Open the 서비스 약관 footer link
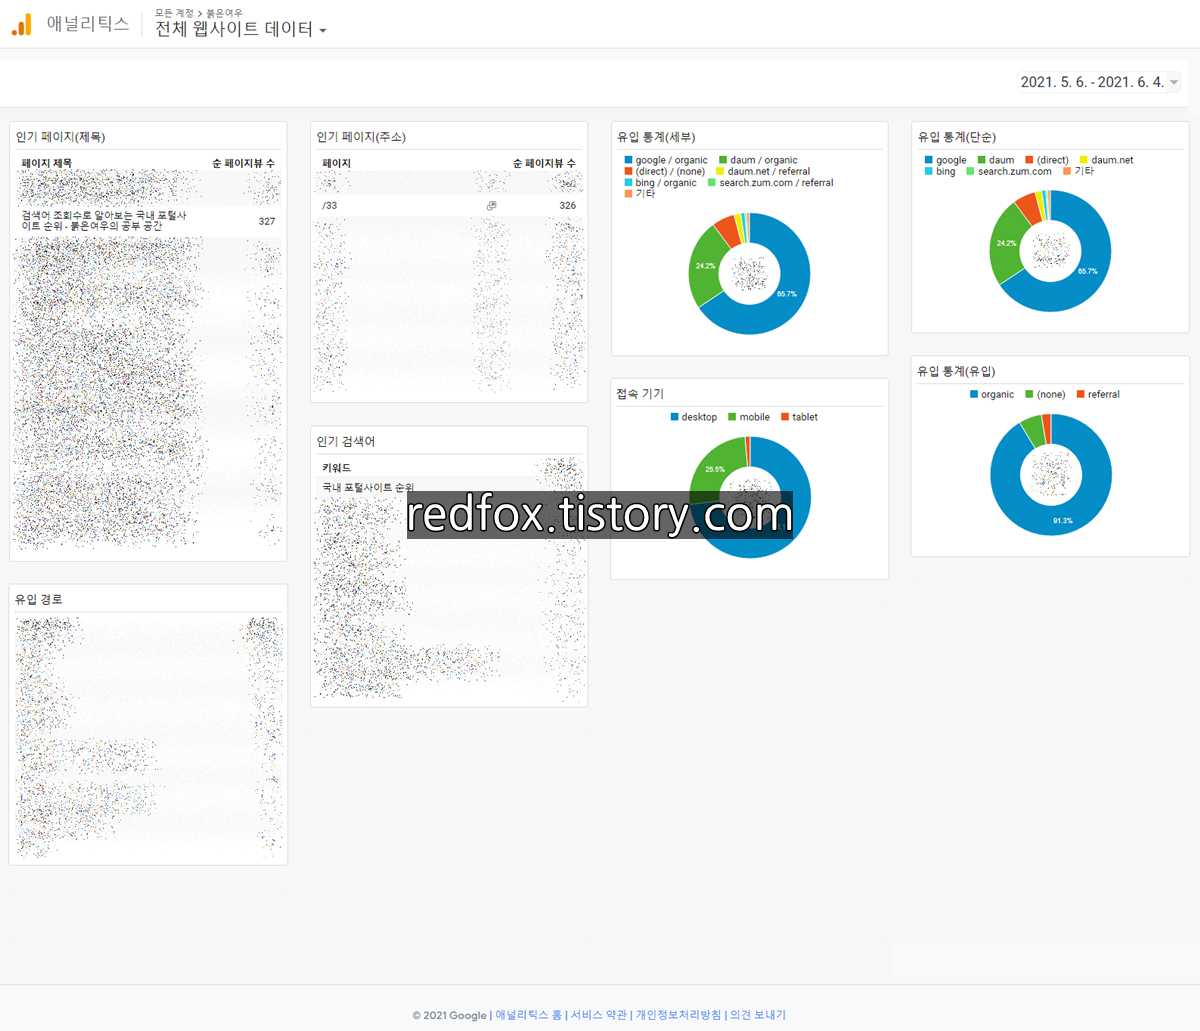 click(x=598, y=1014)
